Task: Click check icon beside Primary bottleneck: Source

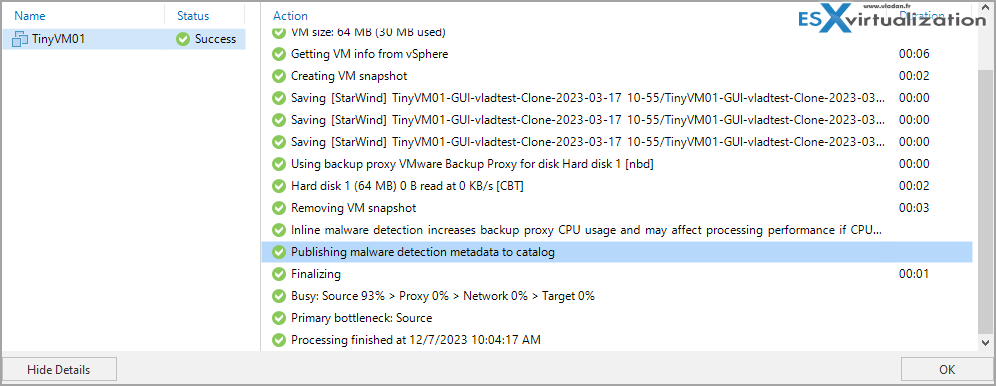Action: [x=278, y=318]
